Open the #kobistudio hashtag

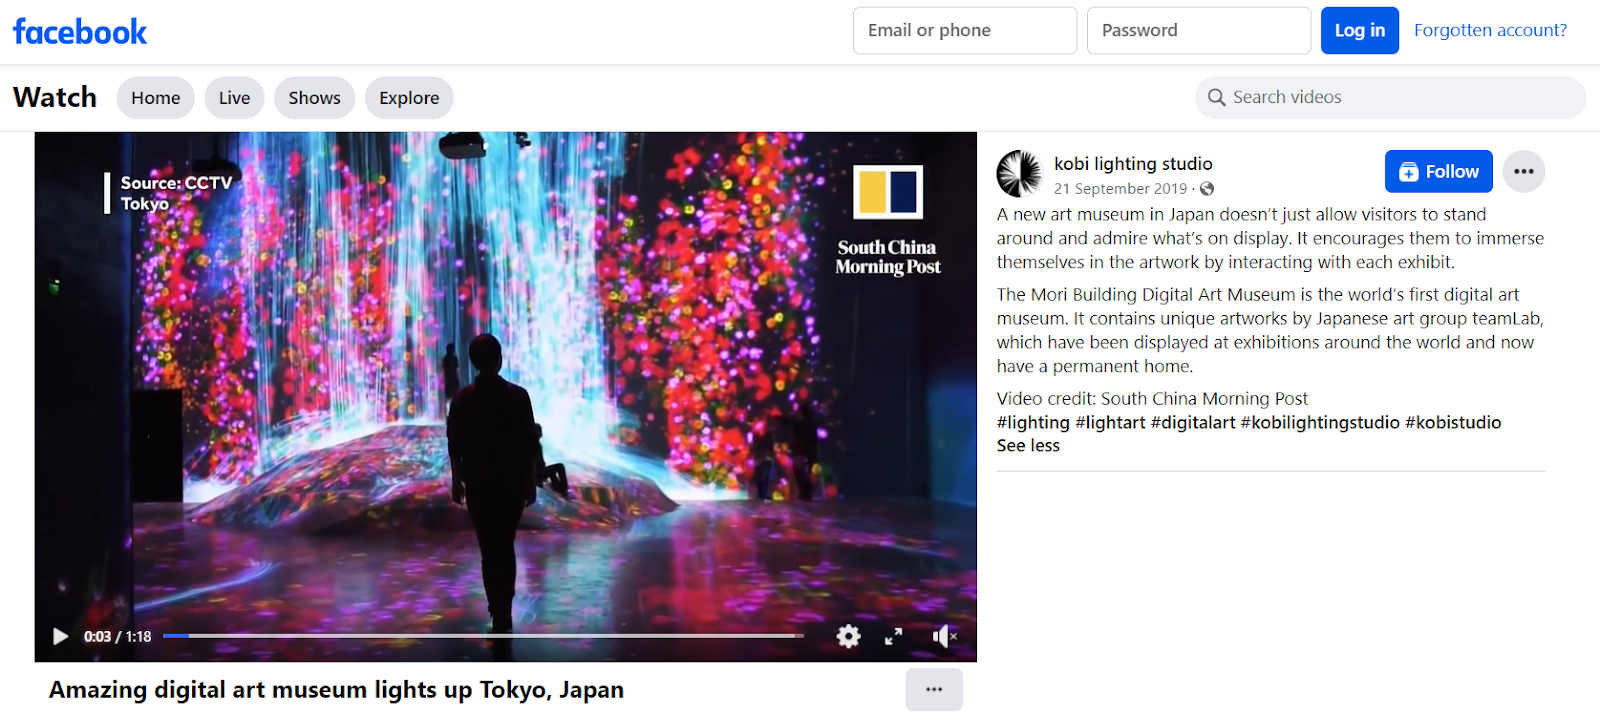pyautogui.click(x=1453, y=422)
